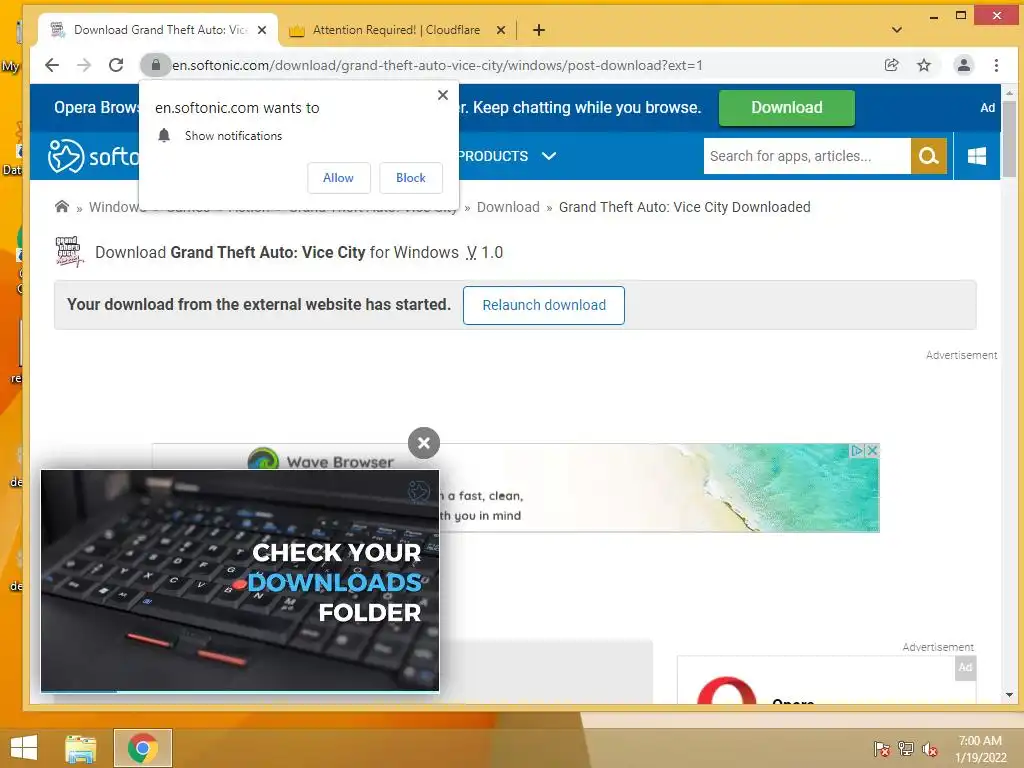This screenshot has height=768, width=1024.
Task: Close the Grand Theft Auto tab
Action: (x=262, y=30)
